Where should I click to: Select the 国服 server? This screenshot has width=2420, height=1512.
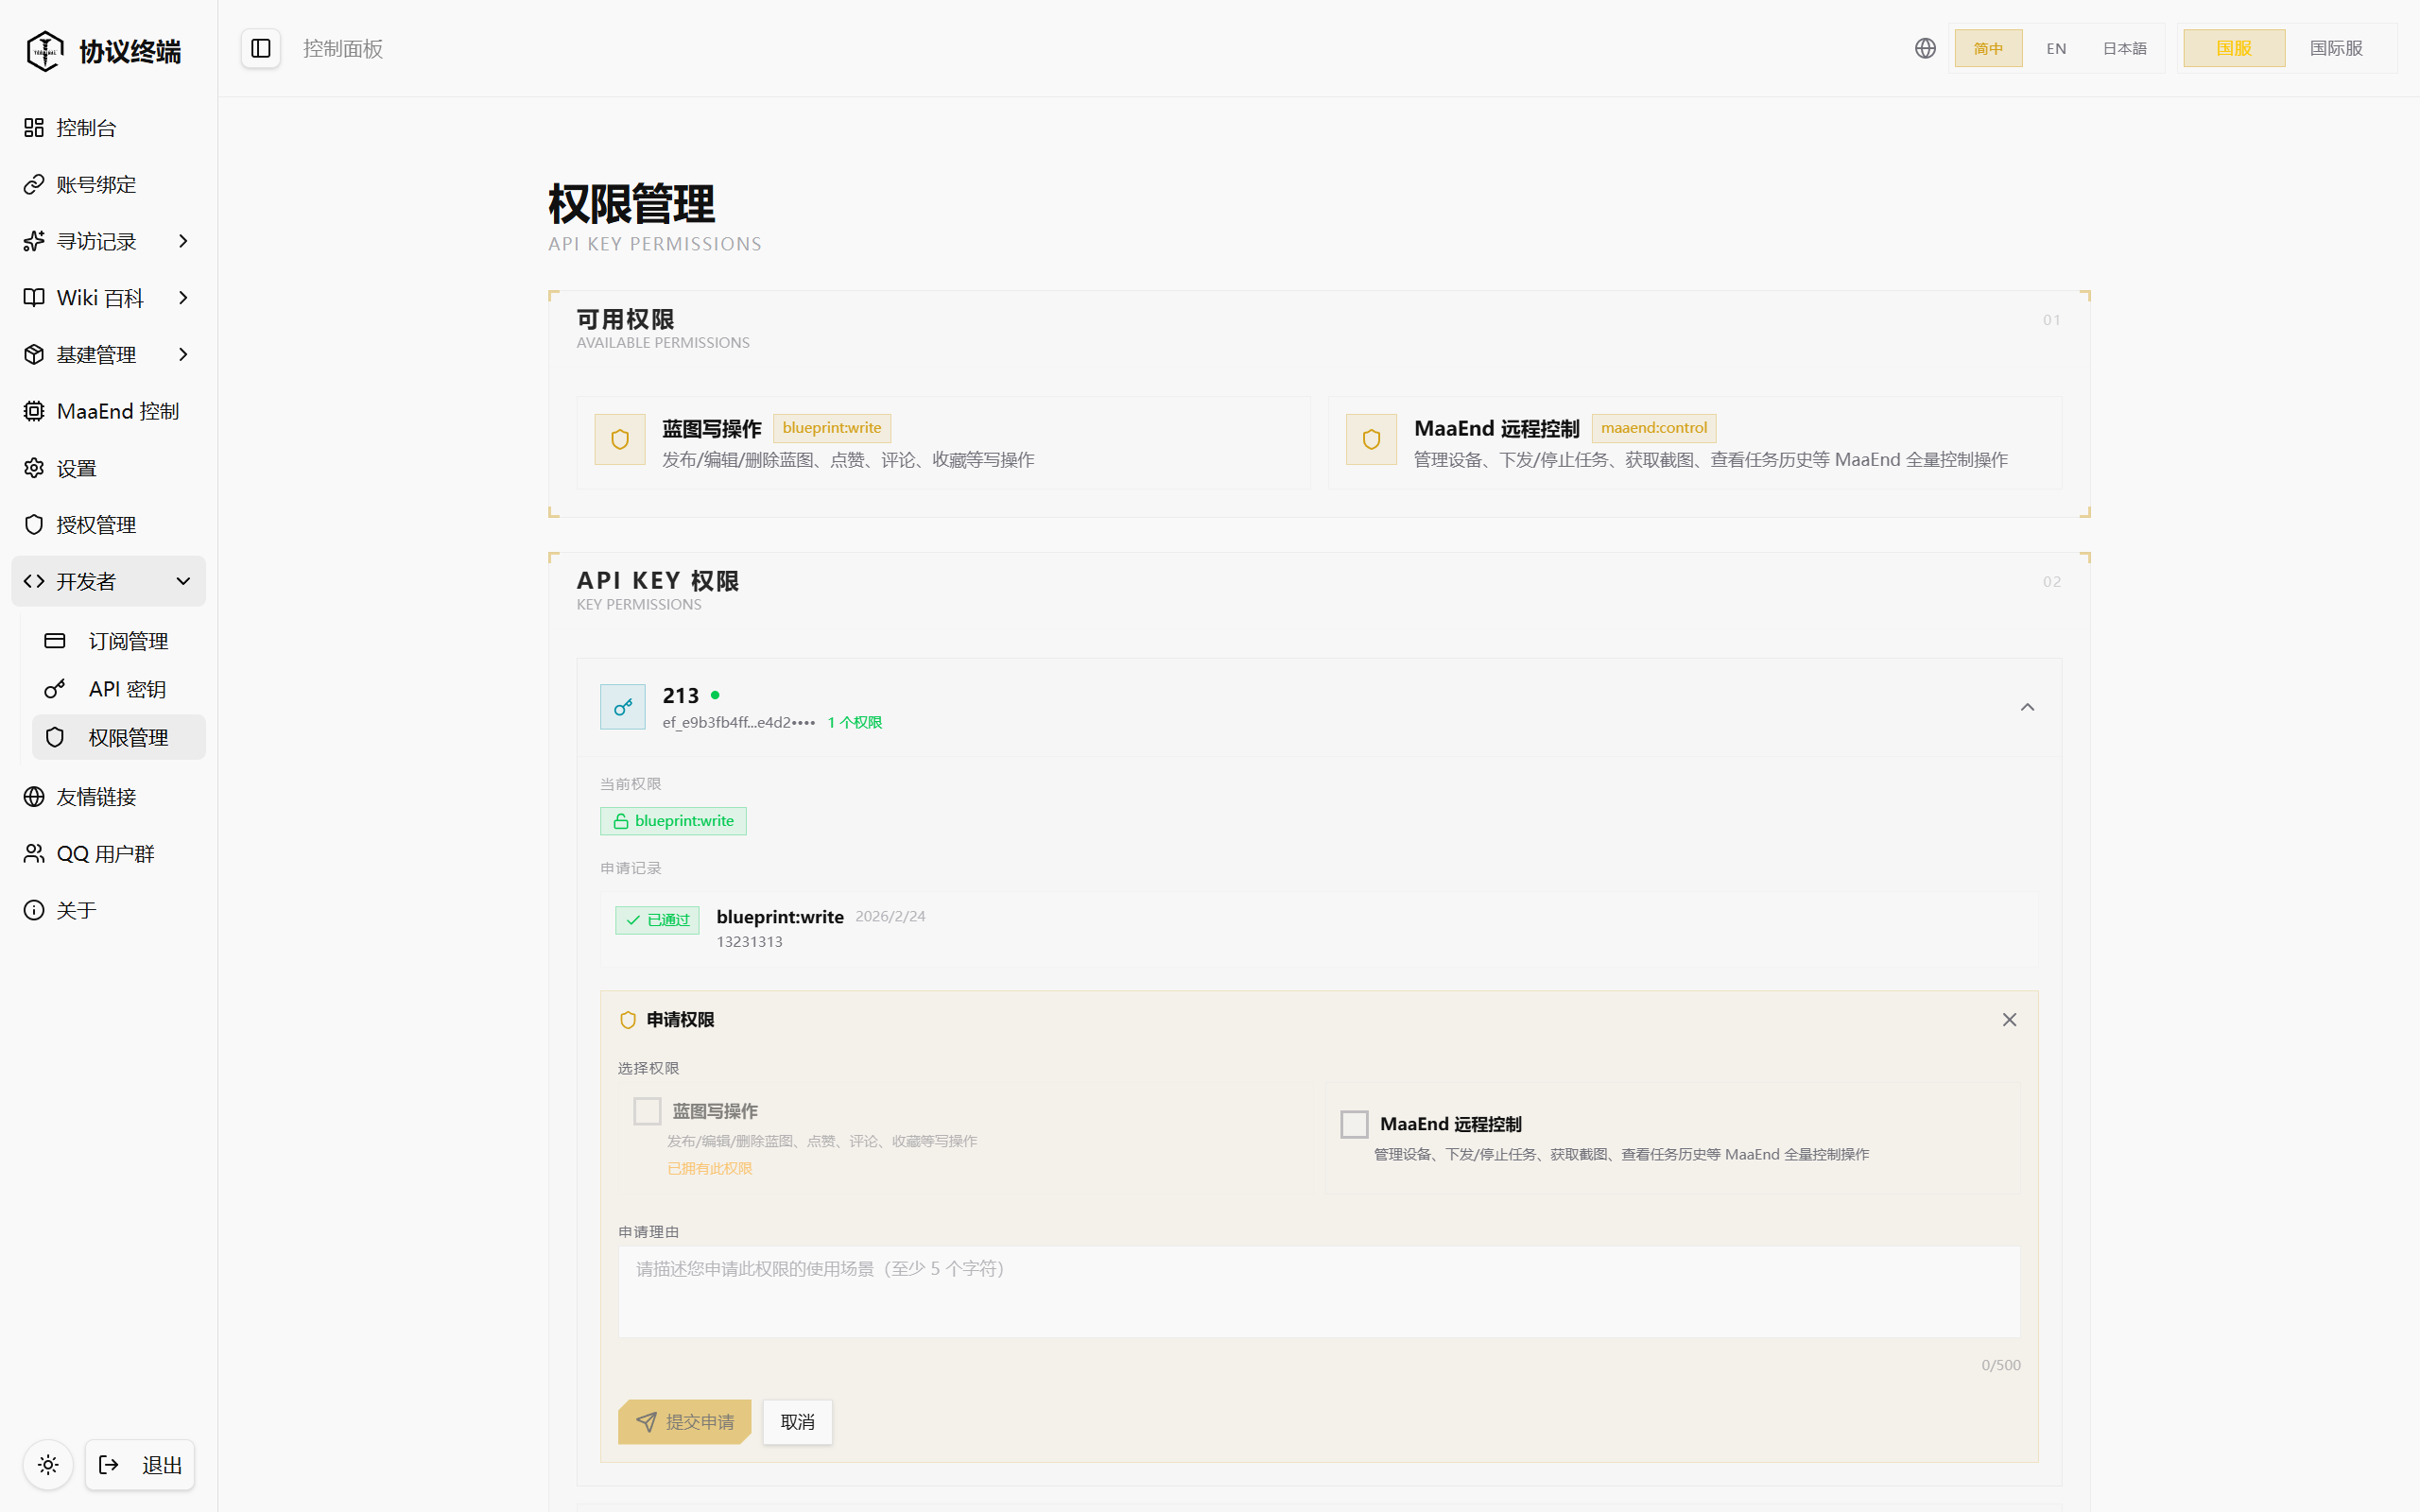click(2234, 48)
